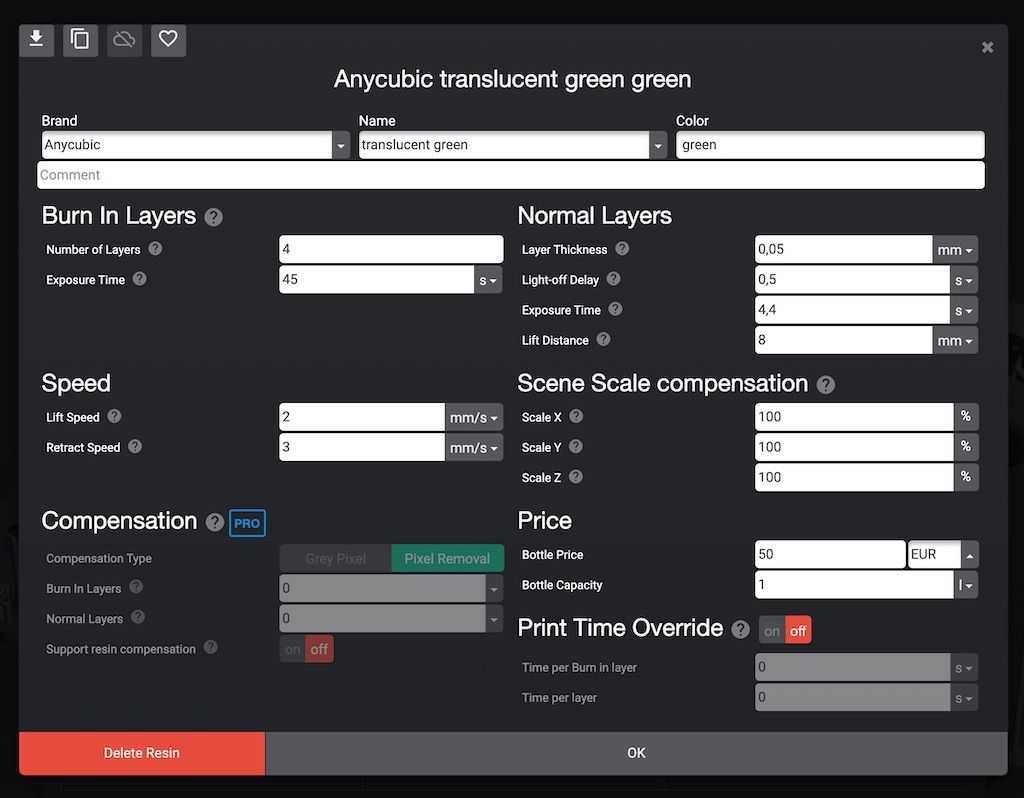Screen dimensions: 1024x798
Task: Show help for Layer Thickness
Action: pyautogui.click(x=622, y=249)
